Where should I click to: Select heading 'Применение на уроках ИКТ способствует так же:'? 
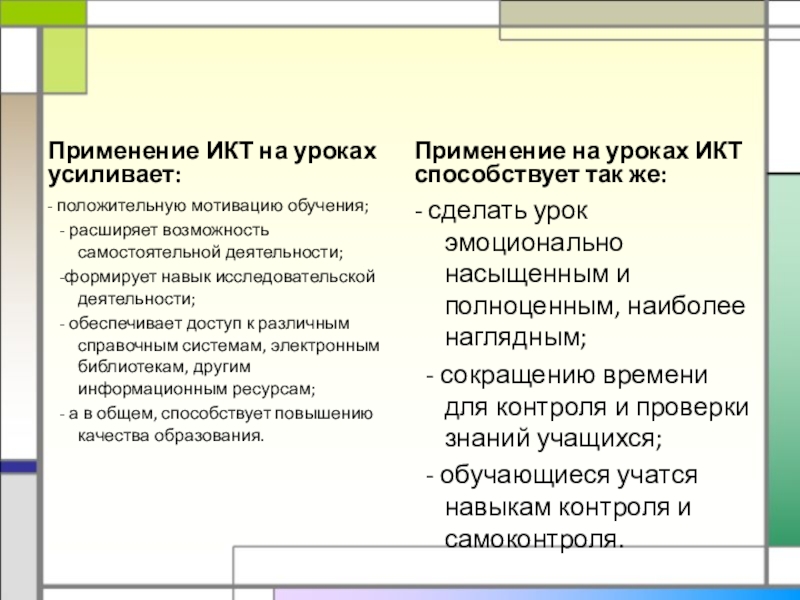578,163
